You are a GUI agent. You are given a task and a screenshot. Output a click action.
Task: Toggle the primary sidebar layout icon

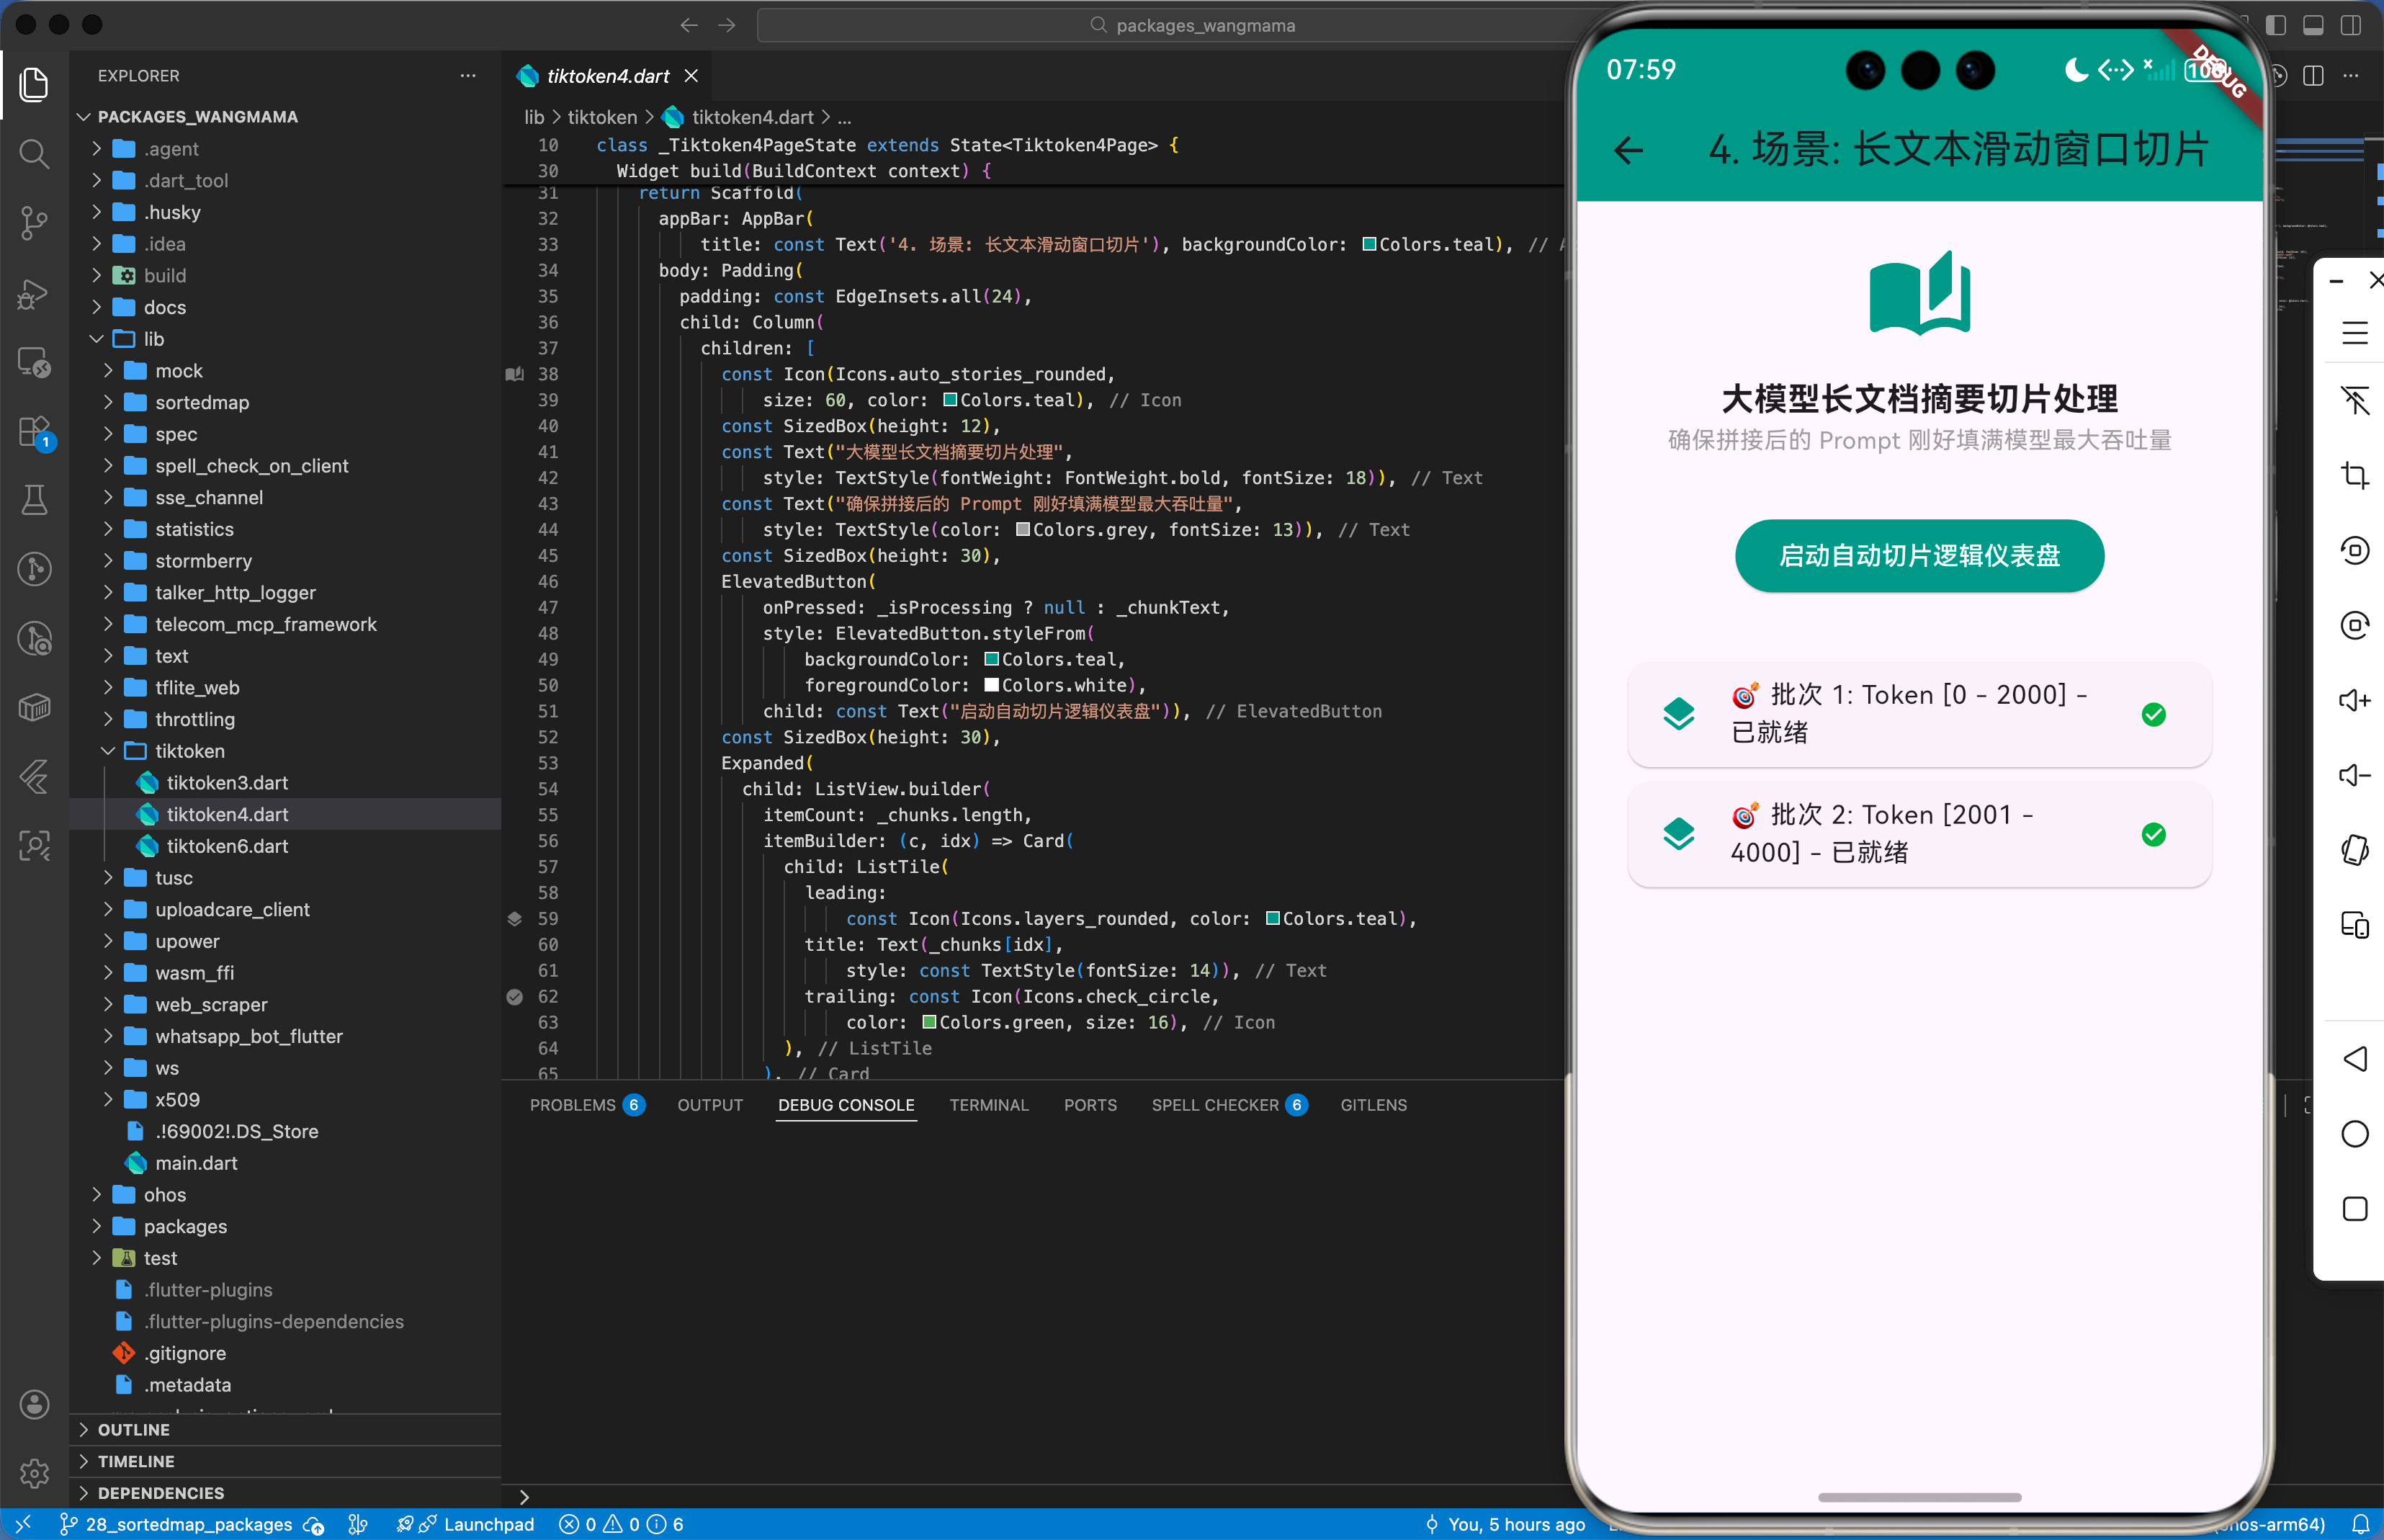2276,25
